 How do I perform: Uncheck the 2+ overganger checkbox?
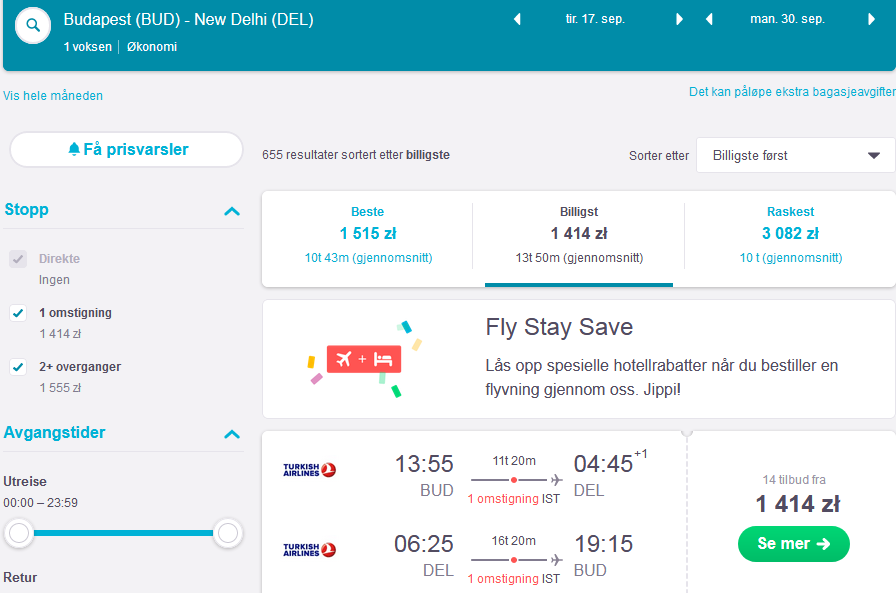point(18,367)
